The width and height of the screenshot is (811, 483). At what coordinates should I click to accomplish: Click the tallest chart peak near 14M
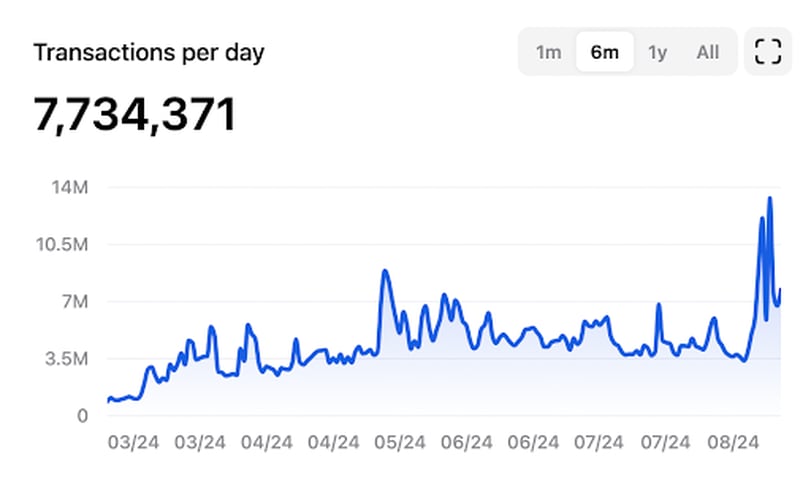pyautogui.click(x=770, y=198)
